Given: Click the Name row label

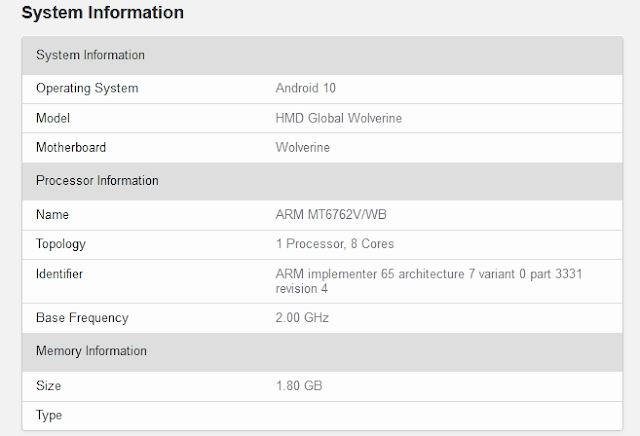Looking at the screenshot, I should pyautogui.click(x=52, y=215).
